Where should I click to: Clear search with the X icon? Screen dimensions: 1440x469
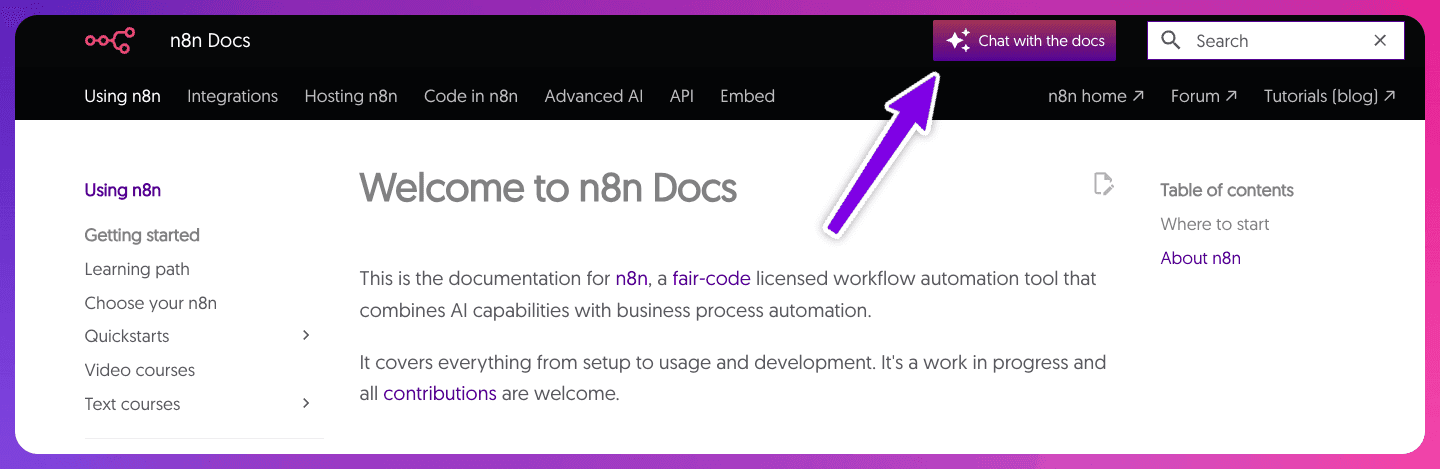[x=1380, y=41]
